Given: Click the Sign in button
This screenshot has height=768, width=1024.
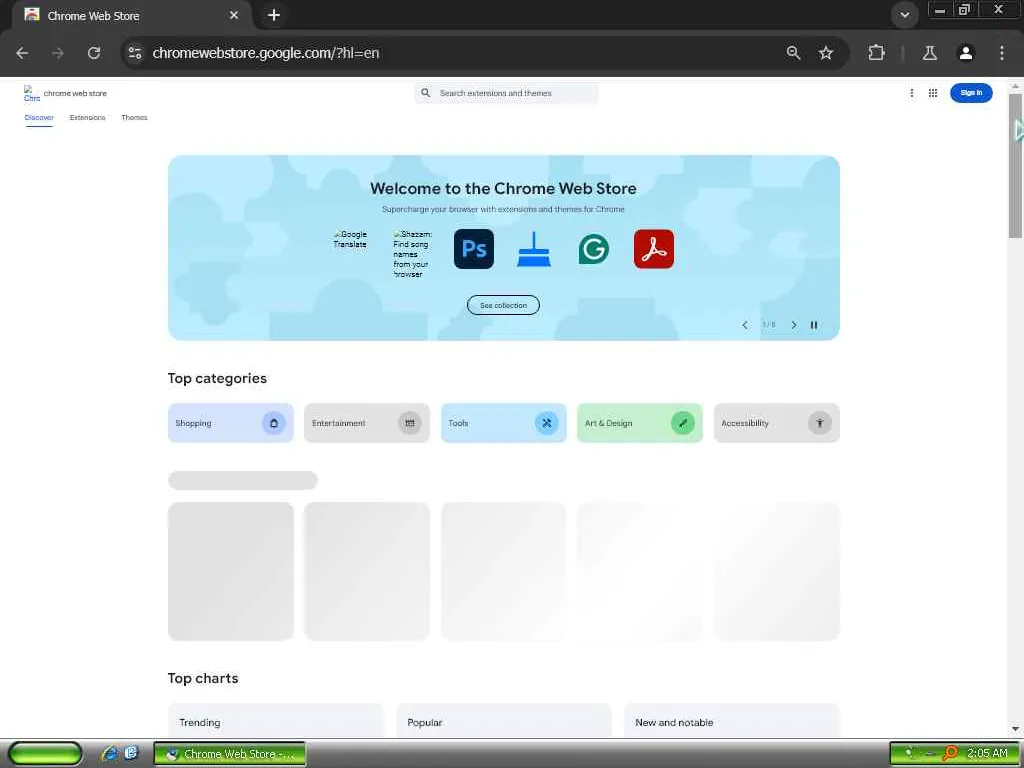Looking at the screenshot, I should click(971, 93).
